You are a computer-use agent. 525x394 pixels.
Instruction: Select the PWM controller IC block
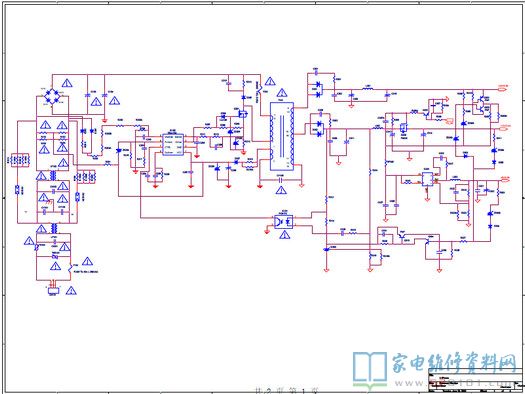pos(173,144)
